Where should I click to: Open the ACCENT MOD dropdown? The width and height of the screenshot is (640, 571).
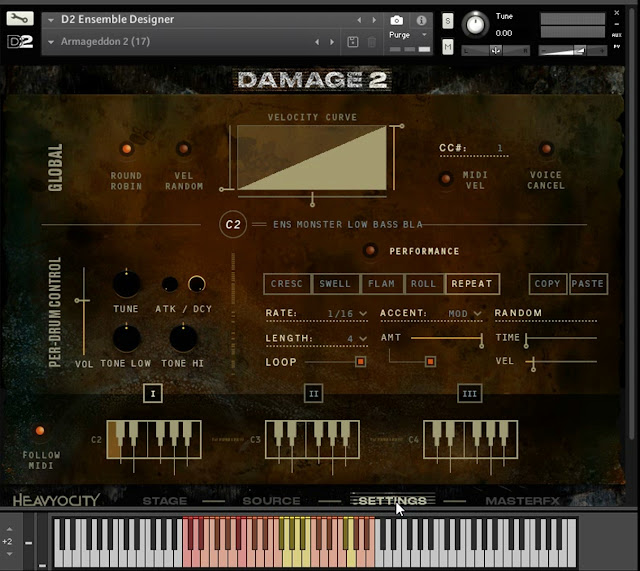[464, 313]
